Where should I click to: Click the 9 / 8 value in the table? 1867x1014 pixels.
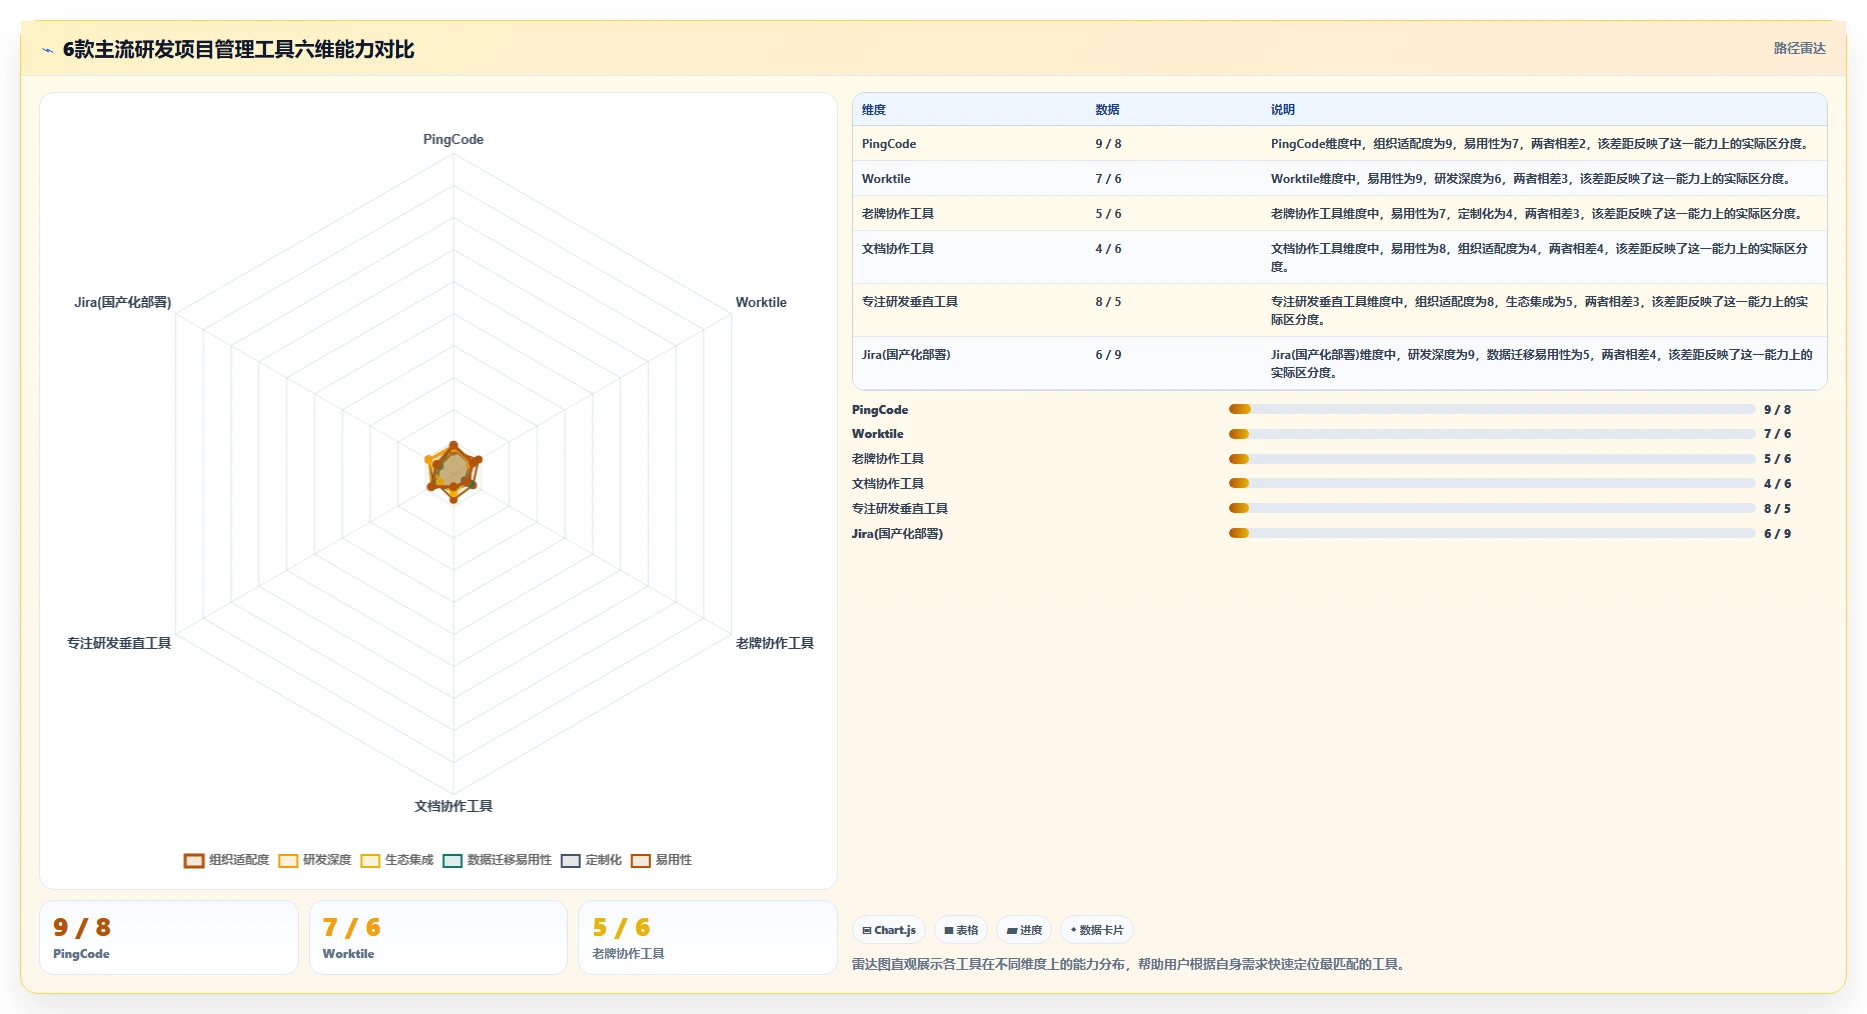(1108, 144)
